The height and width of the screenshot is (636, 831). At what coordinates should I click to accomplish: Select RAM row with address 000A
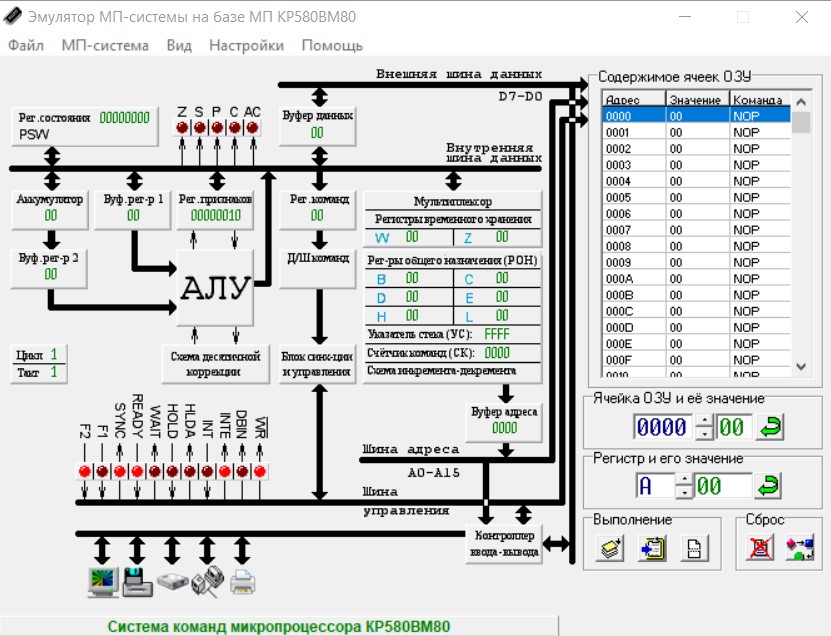click(696, 278)
